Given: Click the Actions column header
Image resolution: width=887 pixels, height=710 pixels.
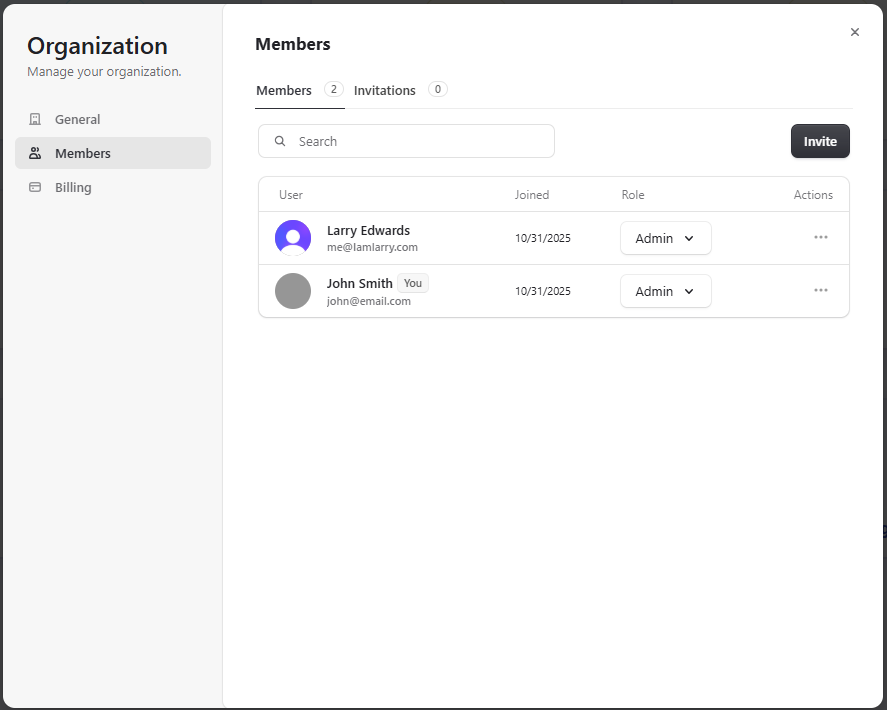Looking at the screenshot, I should (x=813, y=195).
